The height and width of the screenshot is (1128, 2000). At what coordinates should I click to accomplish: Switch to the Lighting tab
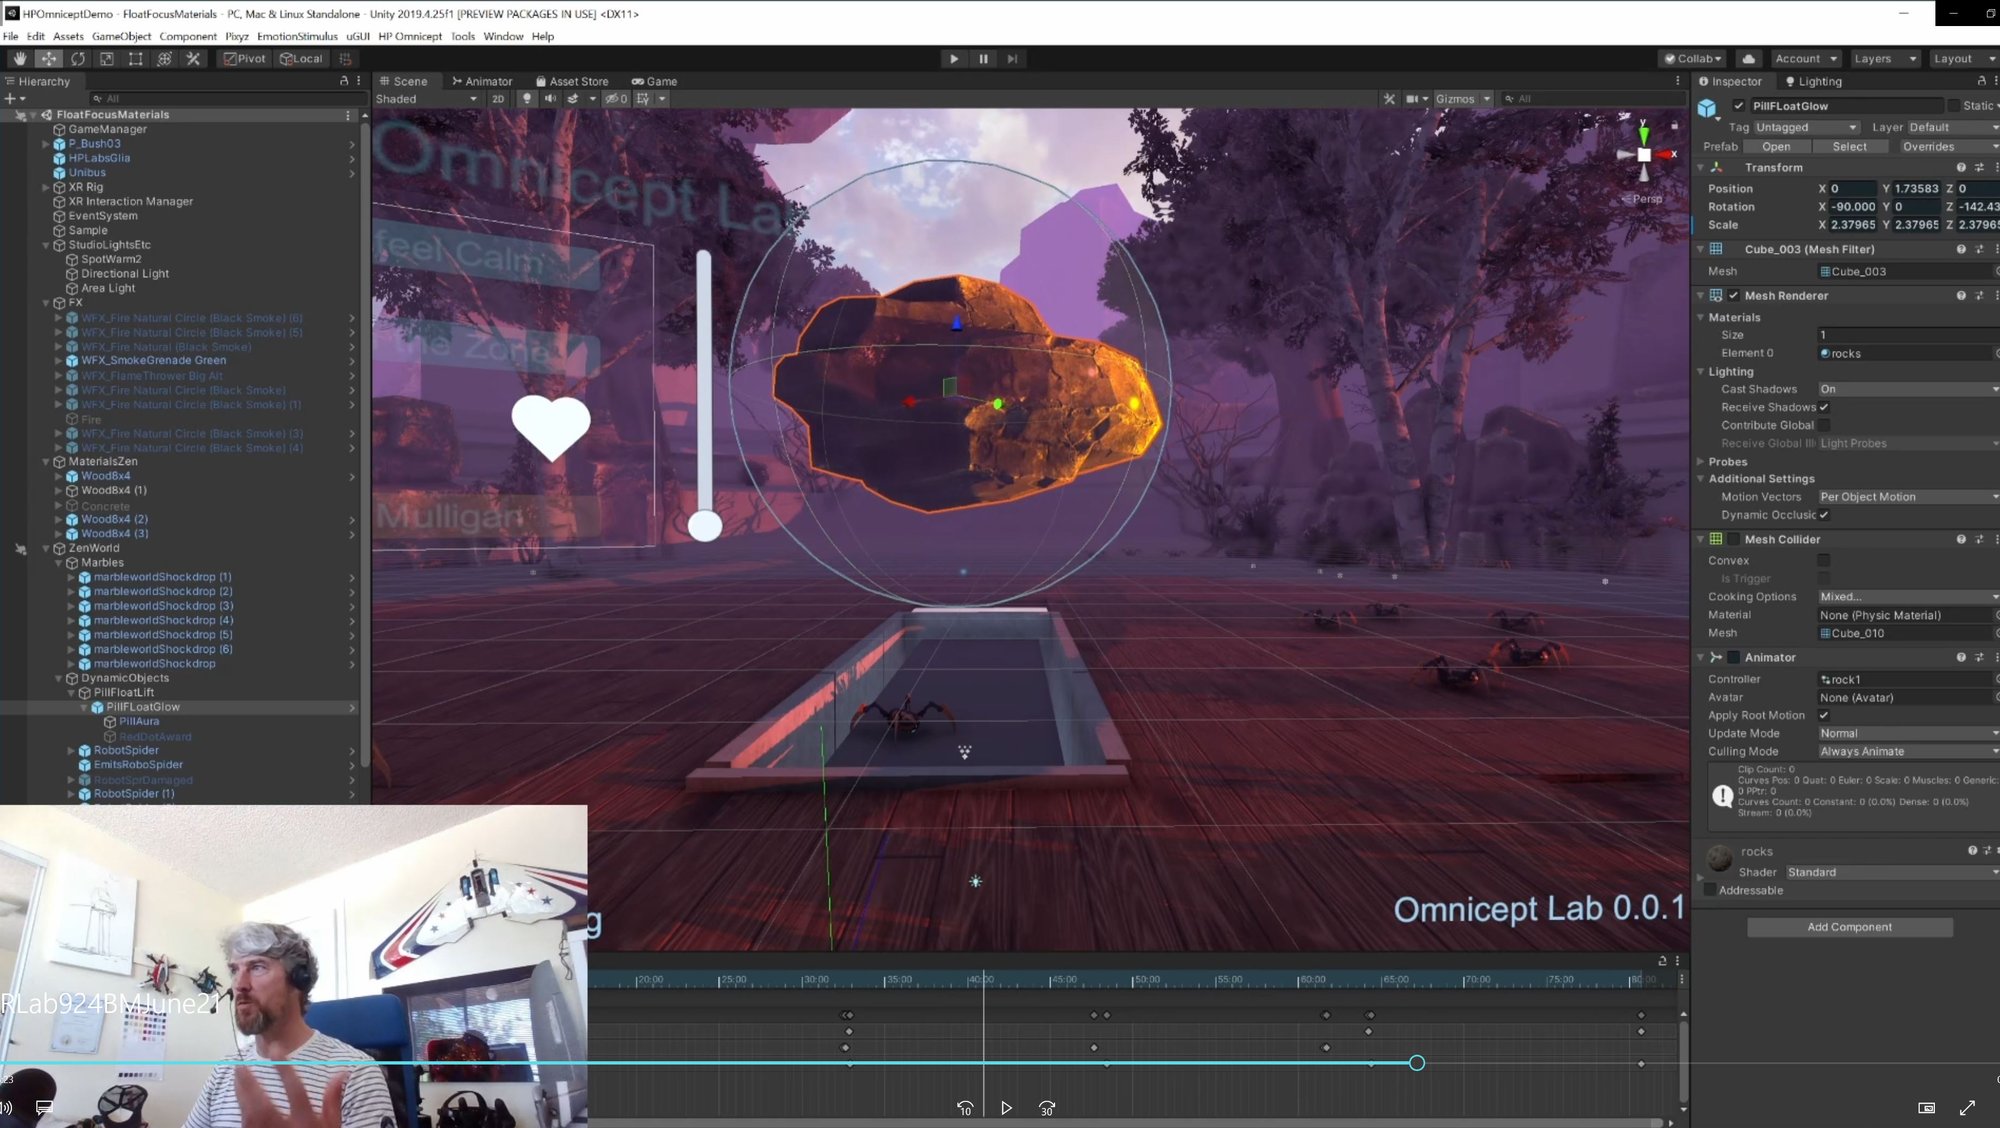point(1813,82)
